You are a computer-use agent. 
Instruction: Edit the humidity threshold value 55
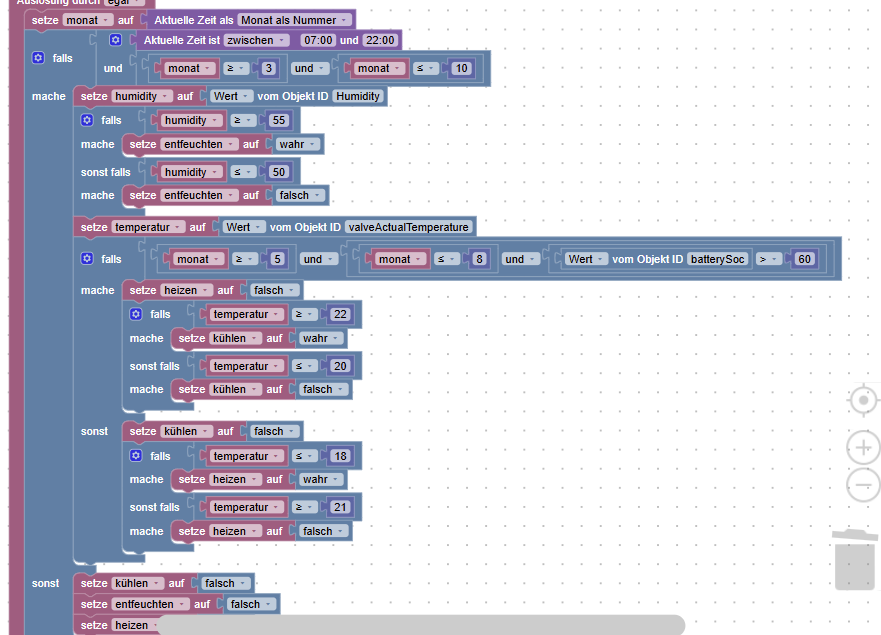point(279,120)
